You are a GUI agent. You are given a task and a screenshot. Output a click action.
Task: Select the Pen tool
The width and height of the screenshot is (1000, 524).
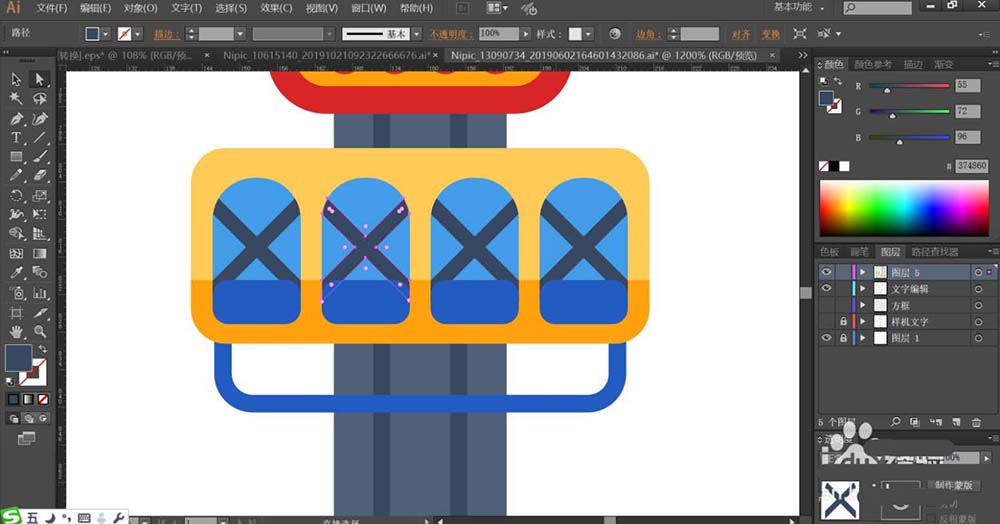point(17,118)
